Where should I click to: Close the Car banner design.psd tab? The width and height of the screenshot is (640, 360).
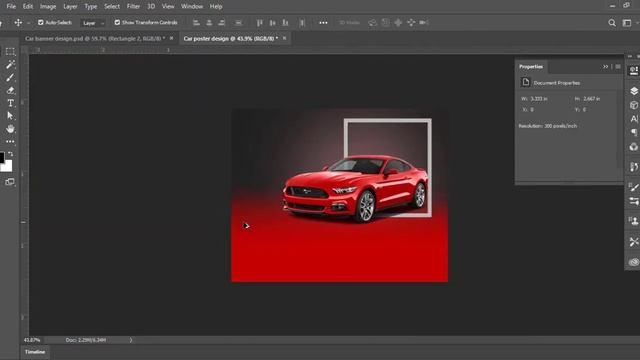pos(171,38)
